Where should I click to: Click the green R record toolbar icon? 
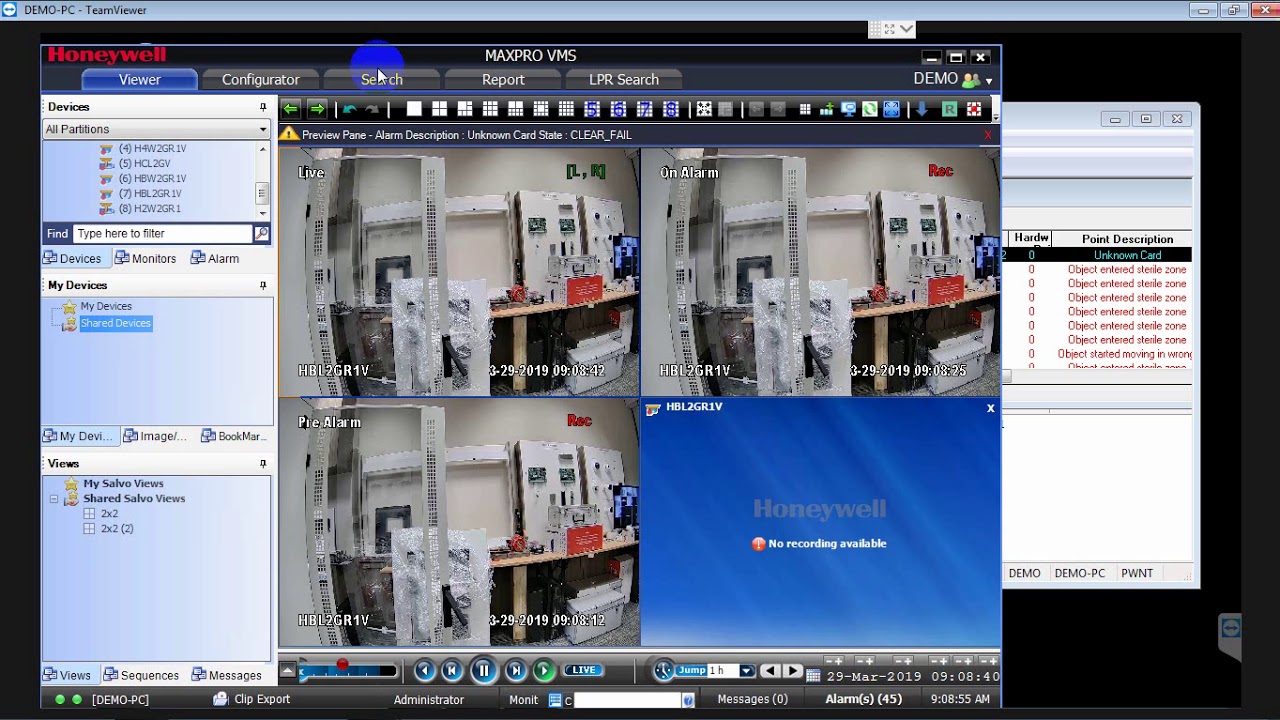(949, 109)
